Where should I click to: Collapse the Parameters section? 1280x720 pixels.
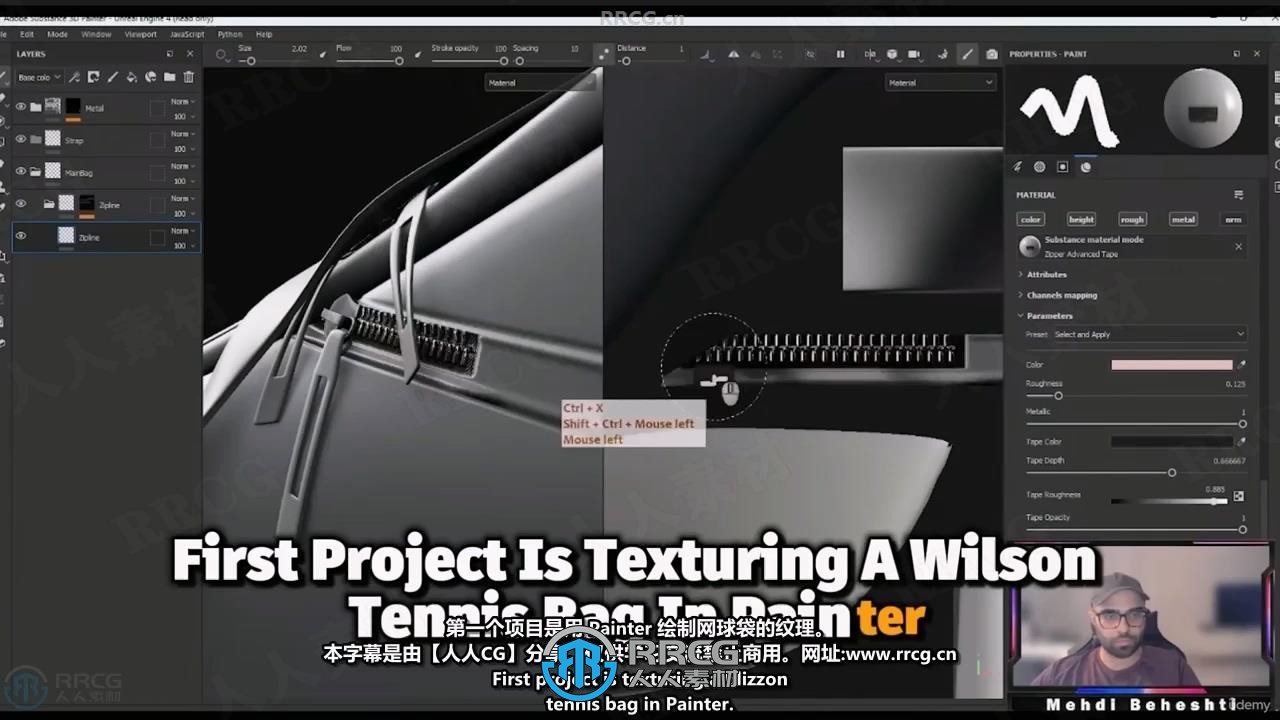(1046, 315)
